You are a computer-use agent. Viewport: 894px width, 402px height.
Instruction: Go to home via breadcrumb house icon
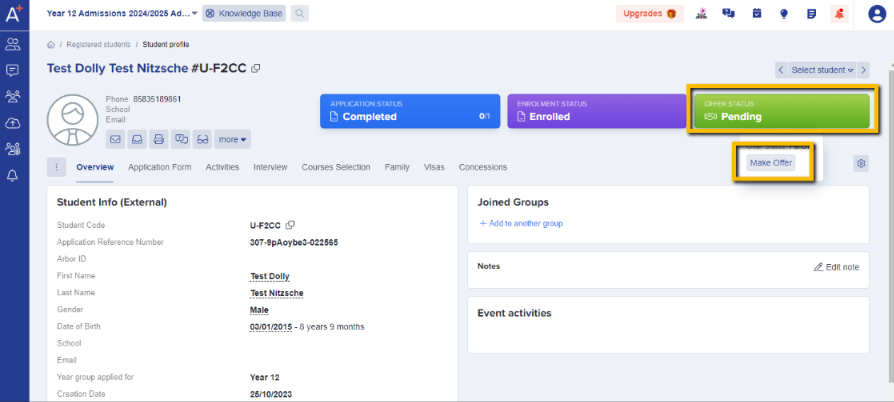(51, 44)
